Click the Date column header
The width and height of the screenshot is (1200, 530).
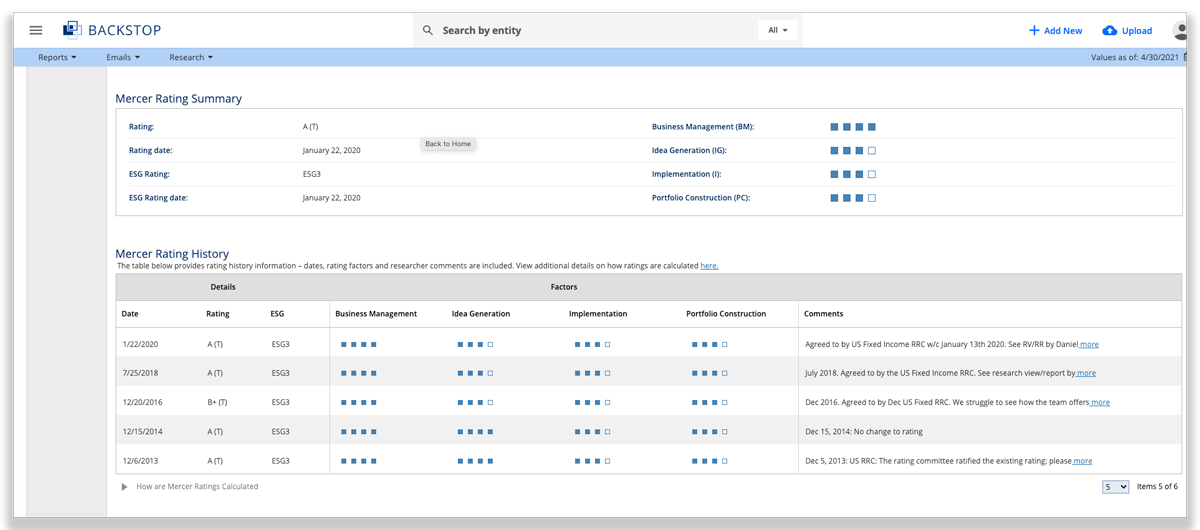pos(130,314)
